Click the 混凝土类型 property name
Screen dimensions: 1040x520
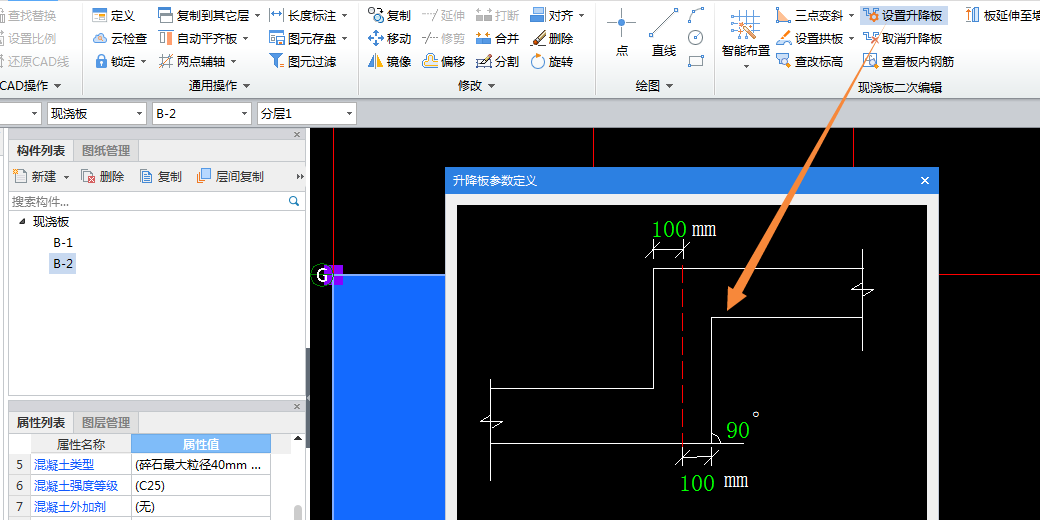coord(64,465)
